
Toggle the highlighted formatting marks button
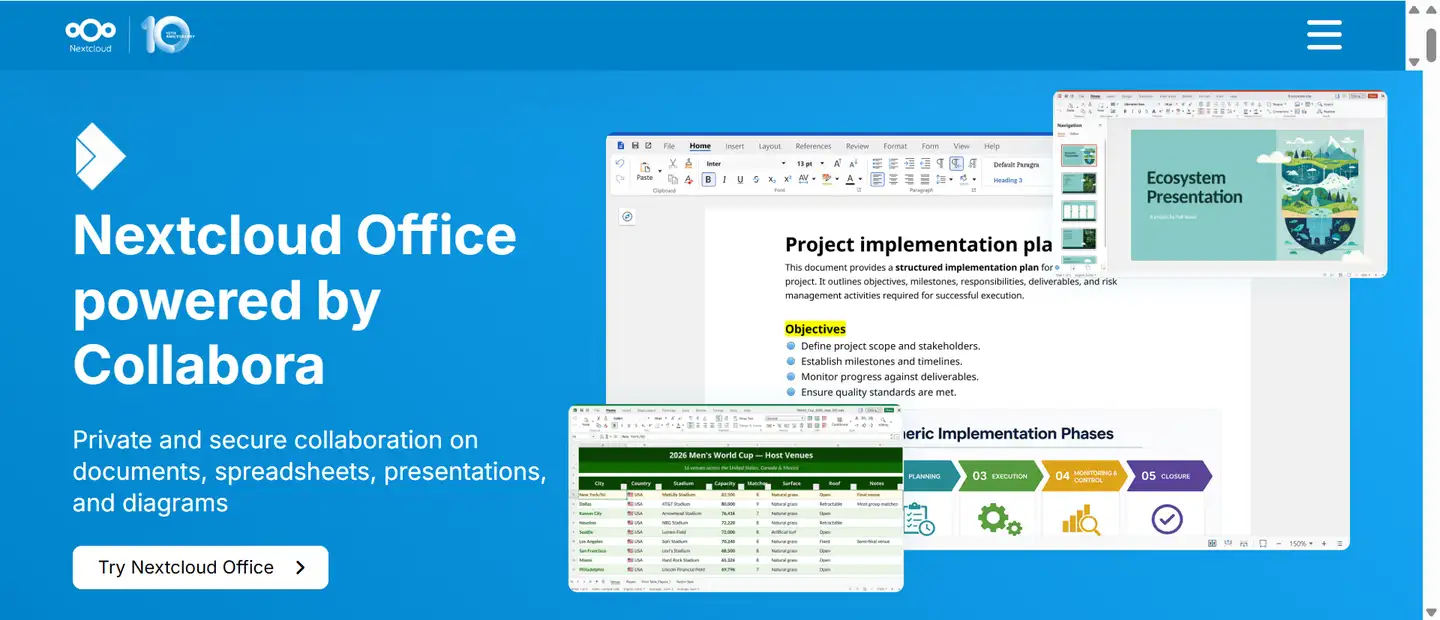(x=957, y=163)
